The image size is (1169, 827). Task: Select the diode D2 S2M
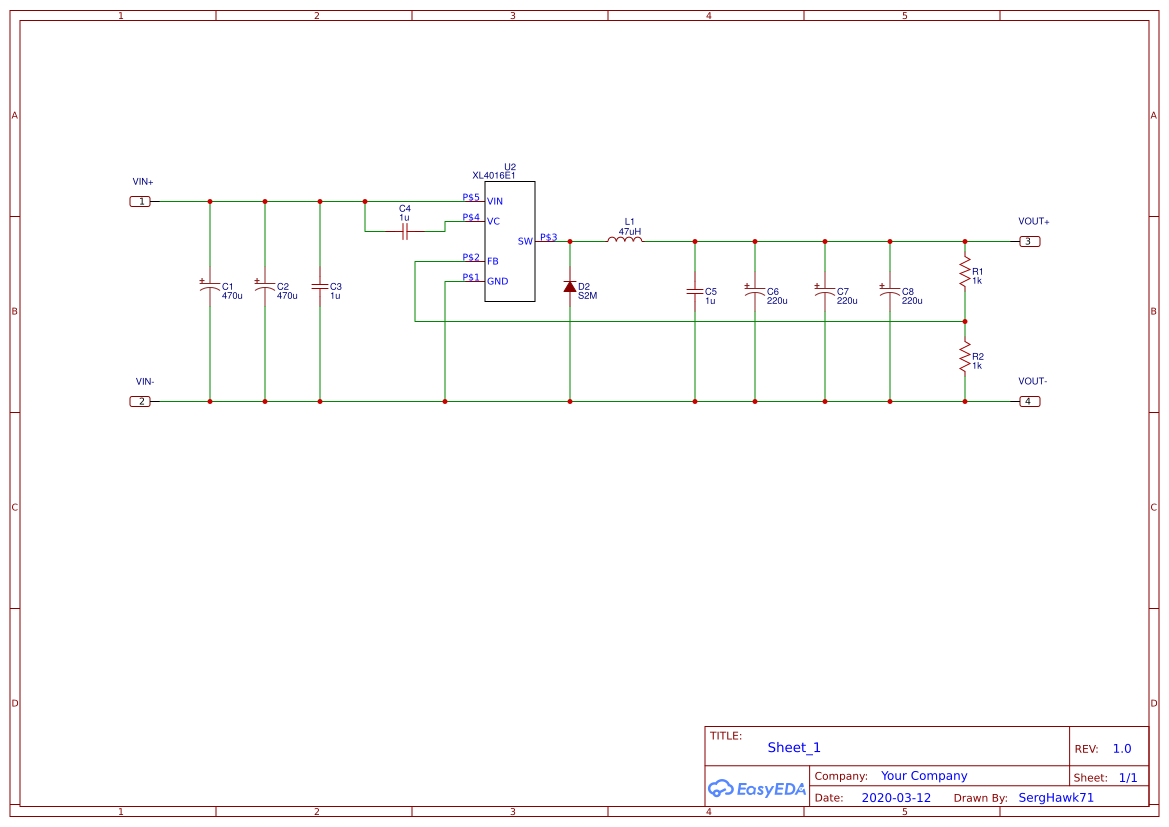click(x=569, y=288)
